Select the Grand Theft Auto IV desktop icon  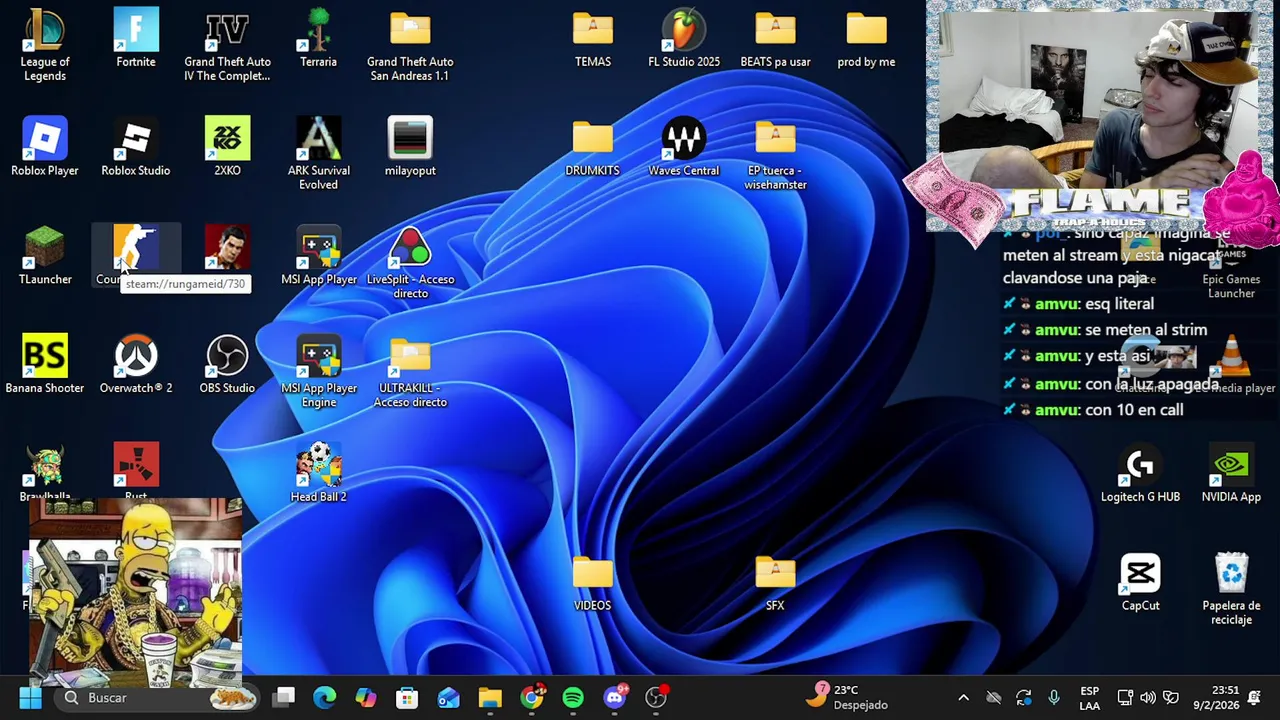(227, 45)
